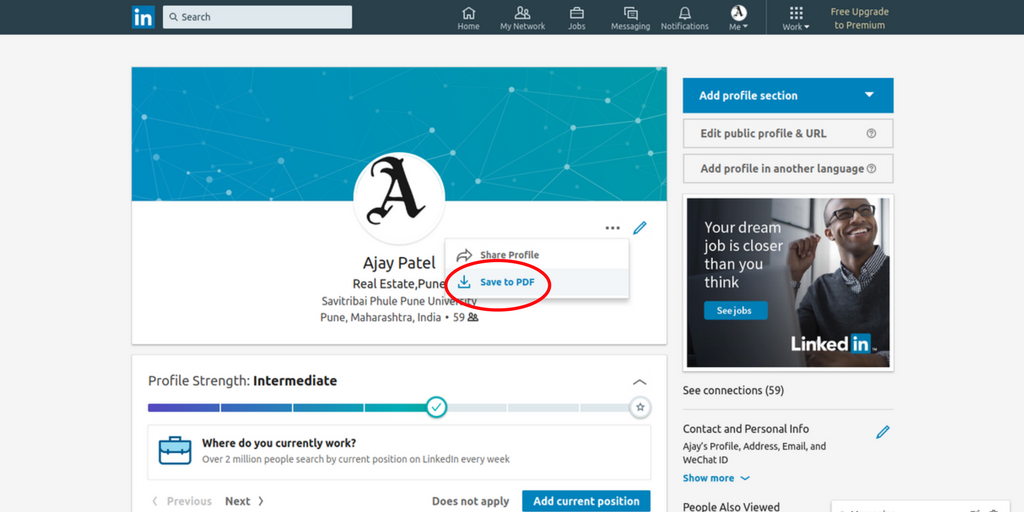Click the three-dots More button on profile

coord(612,228)
